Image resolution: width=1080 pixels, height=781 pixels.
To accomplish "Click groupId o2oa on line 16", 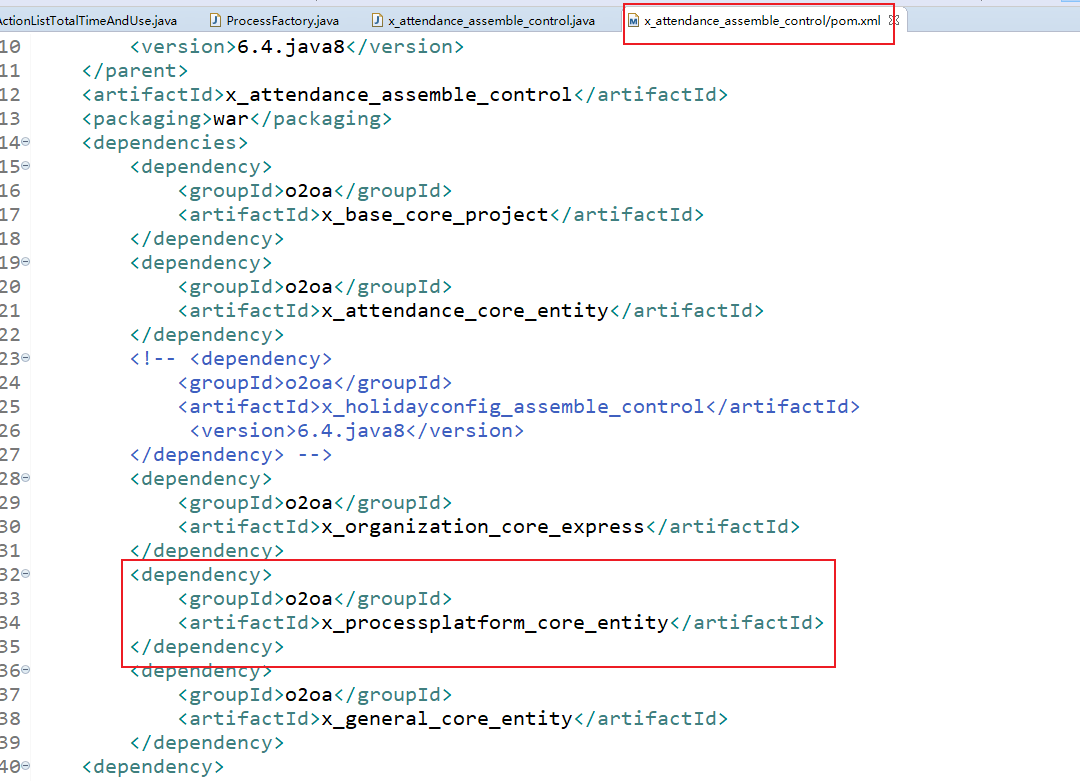I will pyautogui.click(x=315, y=191).
